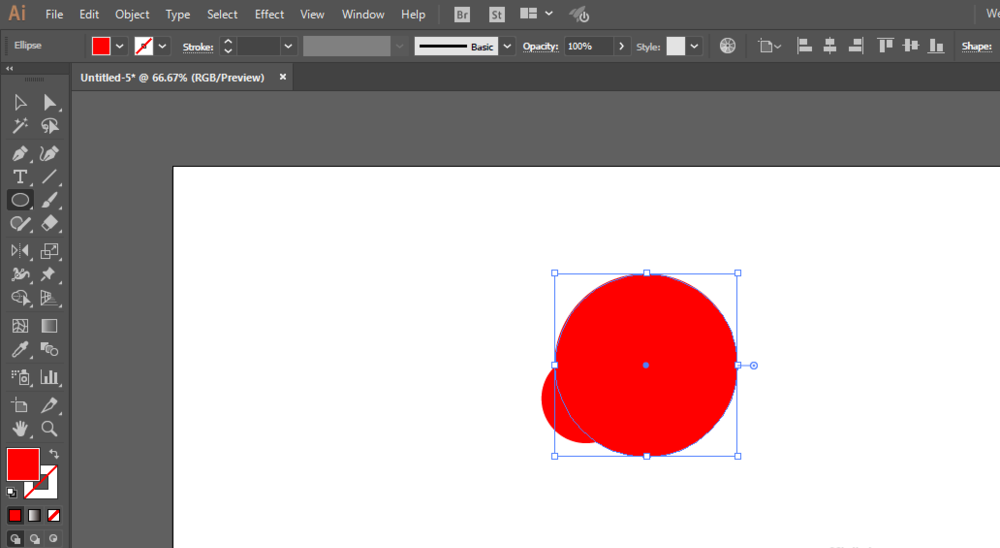Viewport: 1000px width, 548px height.
Task: Toggle Gradient fill mode button
Action: (x=34, y=515)
